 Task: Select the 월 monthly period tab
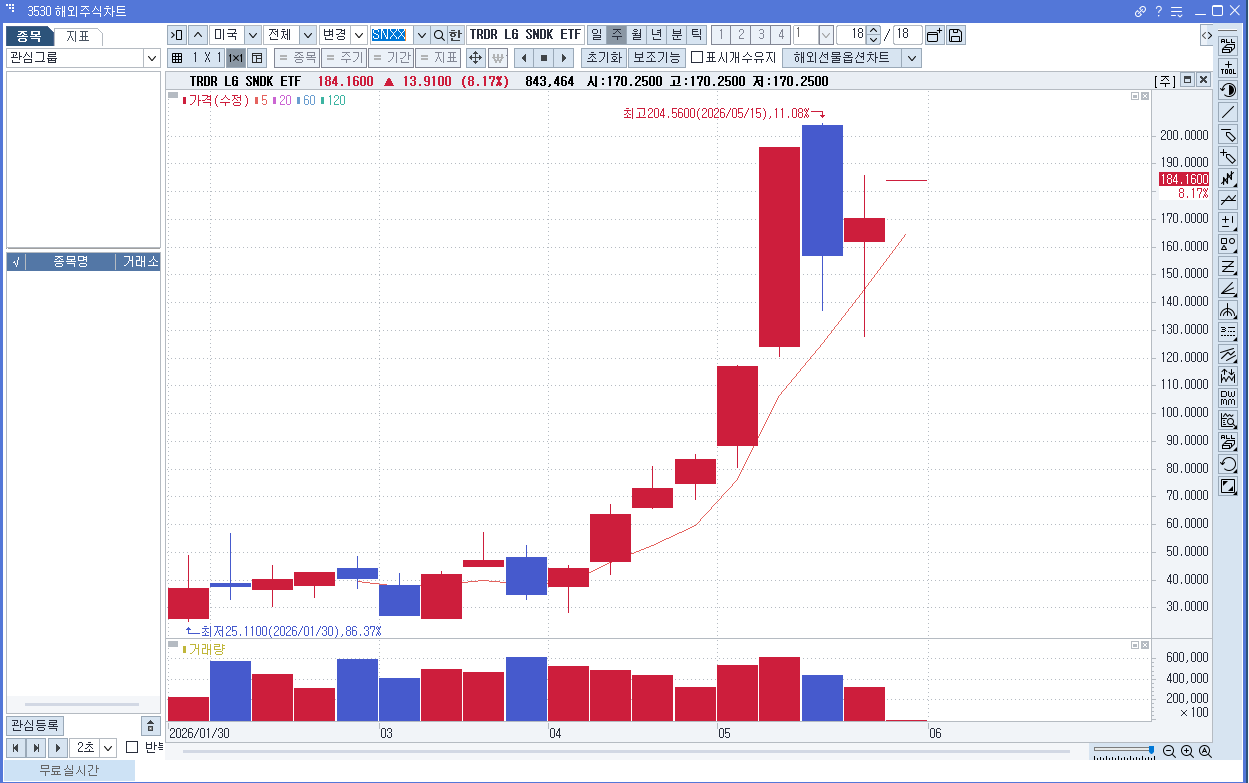pyautogui.click(x=637, y=35)
